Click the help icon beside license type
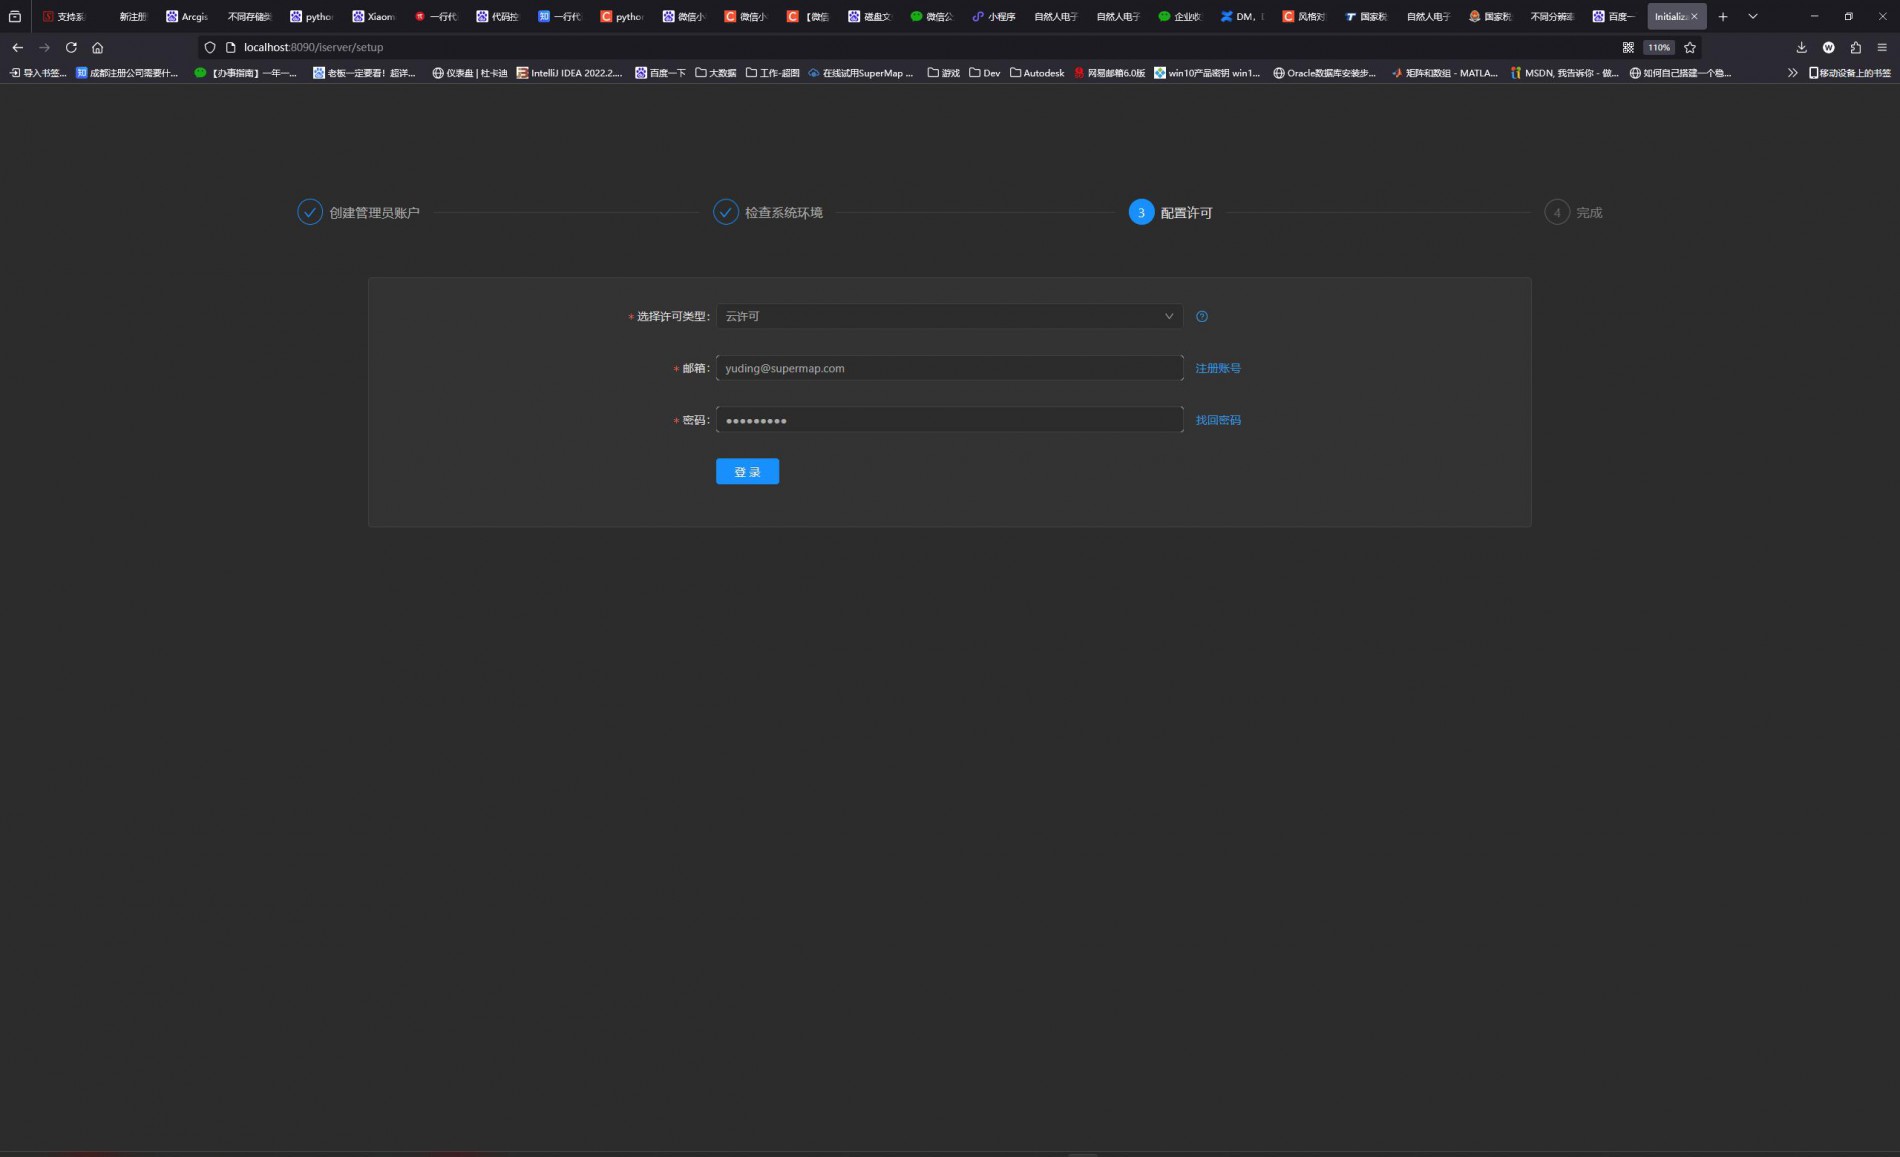 click(1202, 317)
